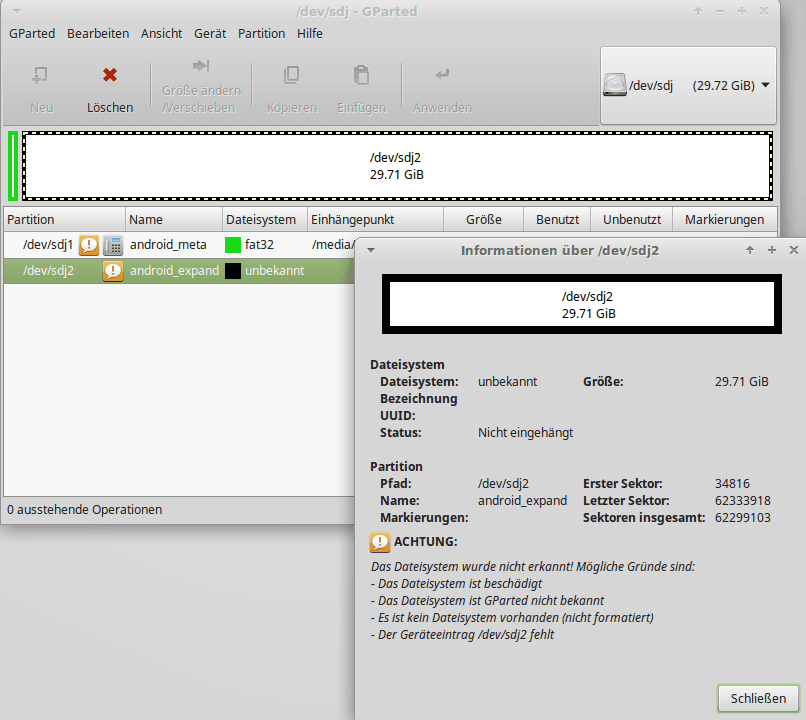The image size is (806, 720).
Task: Click the line Der Geräteeintrag /dev/sdj2 fehlt
Action: pyautogui.click(x=463, y=635)
